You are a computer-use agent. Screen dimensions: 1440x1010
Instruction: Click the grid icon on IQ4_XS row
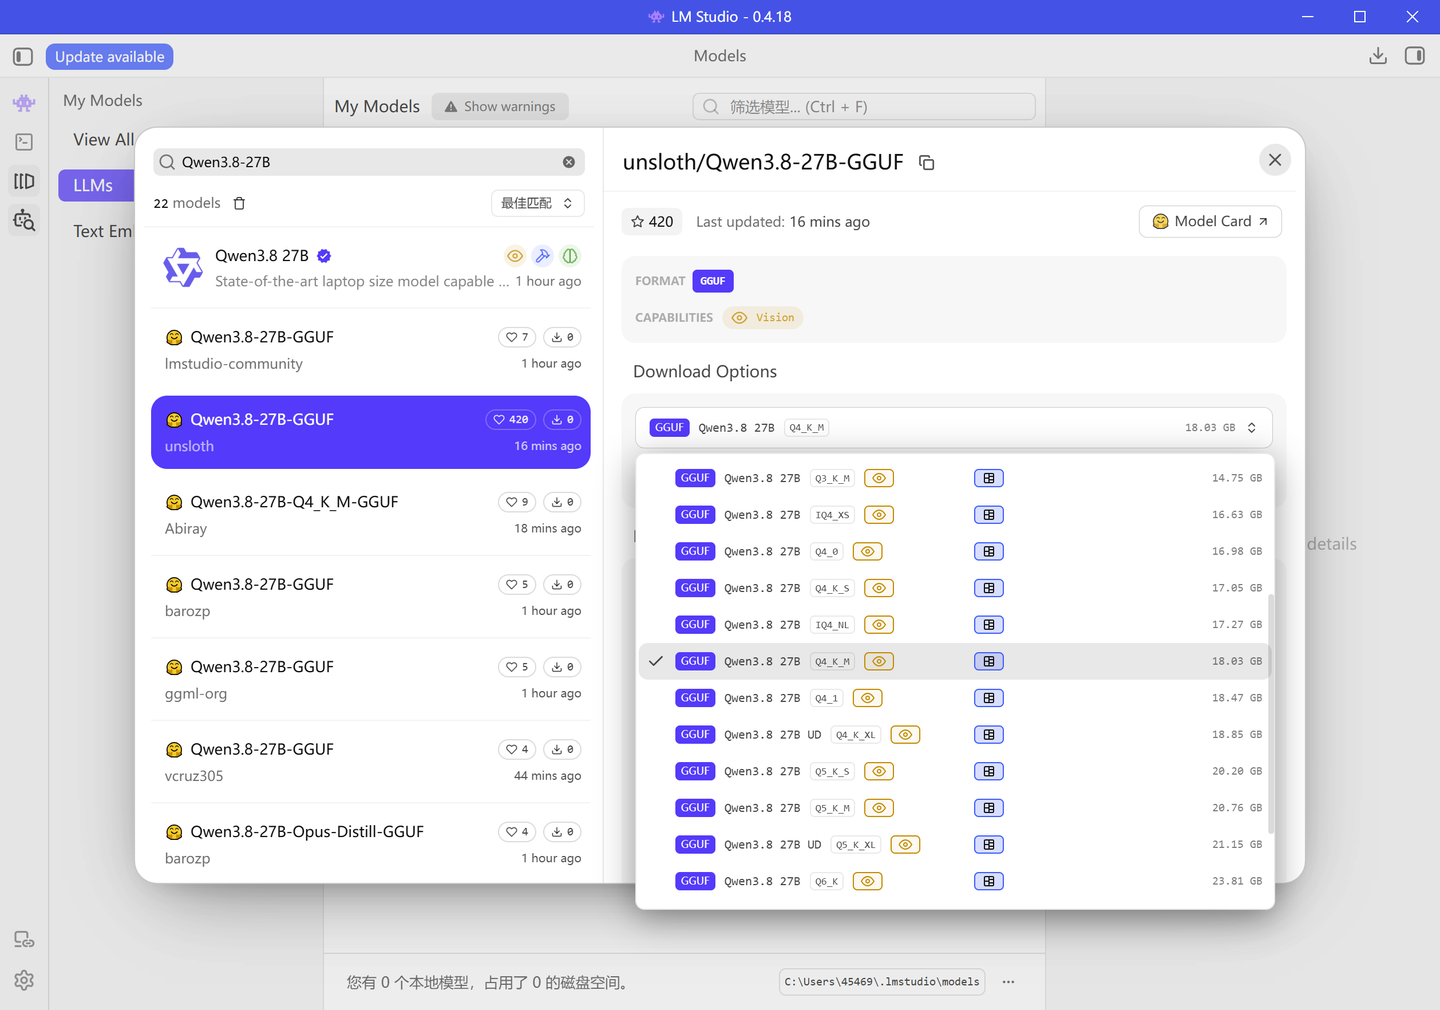click(989, 515)
